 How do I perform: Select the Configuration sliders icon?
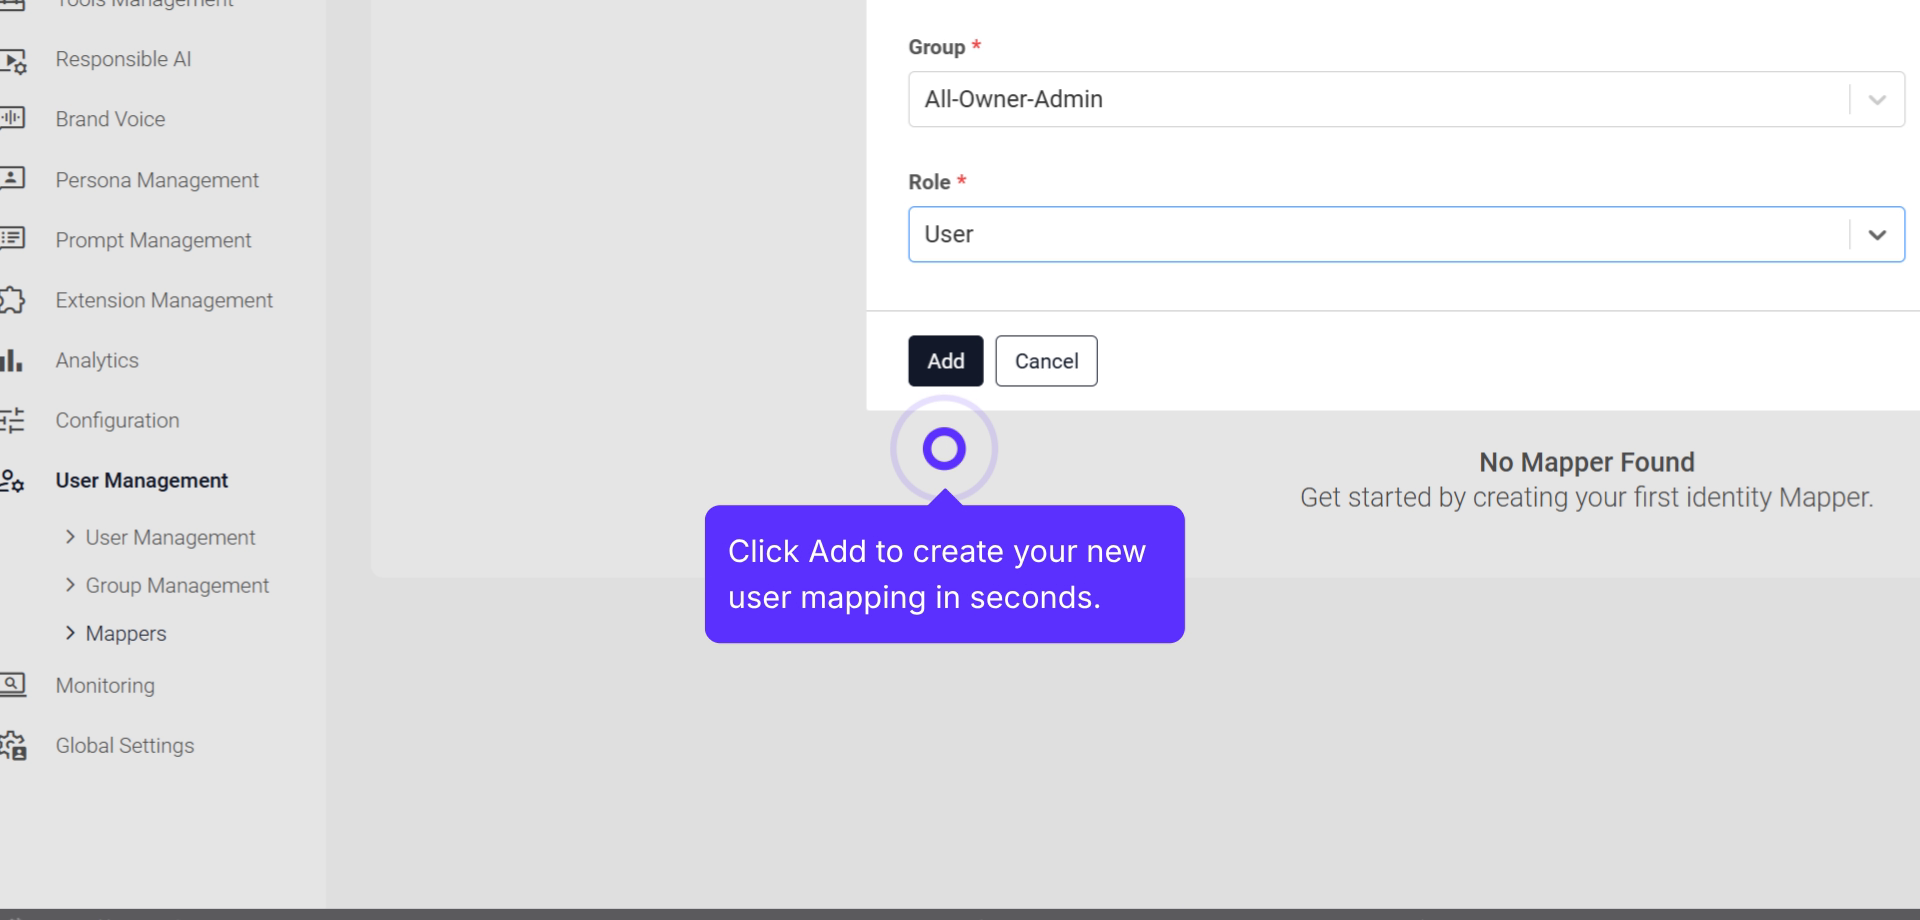point(13,420)
